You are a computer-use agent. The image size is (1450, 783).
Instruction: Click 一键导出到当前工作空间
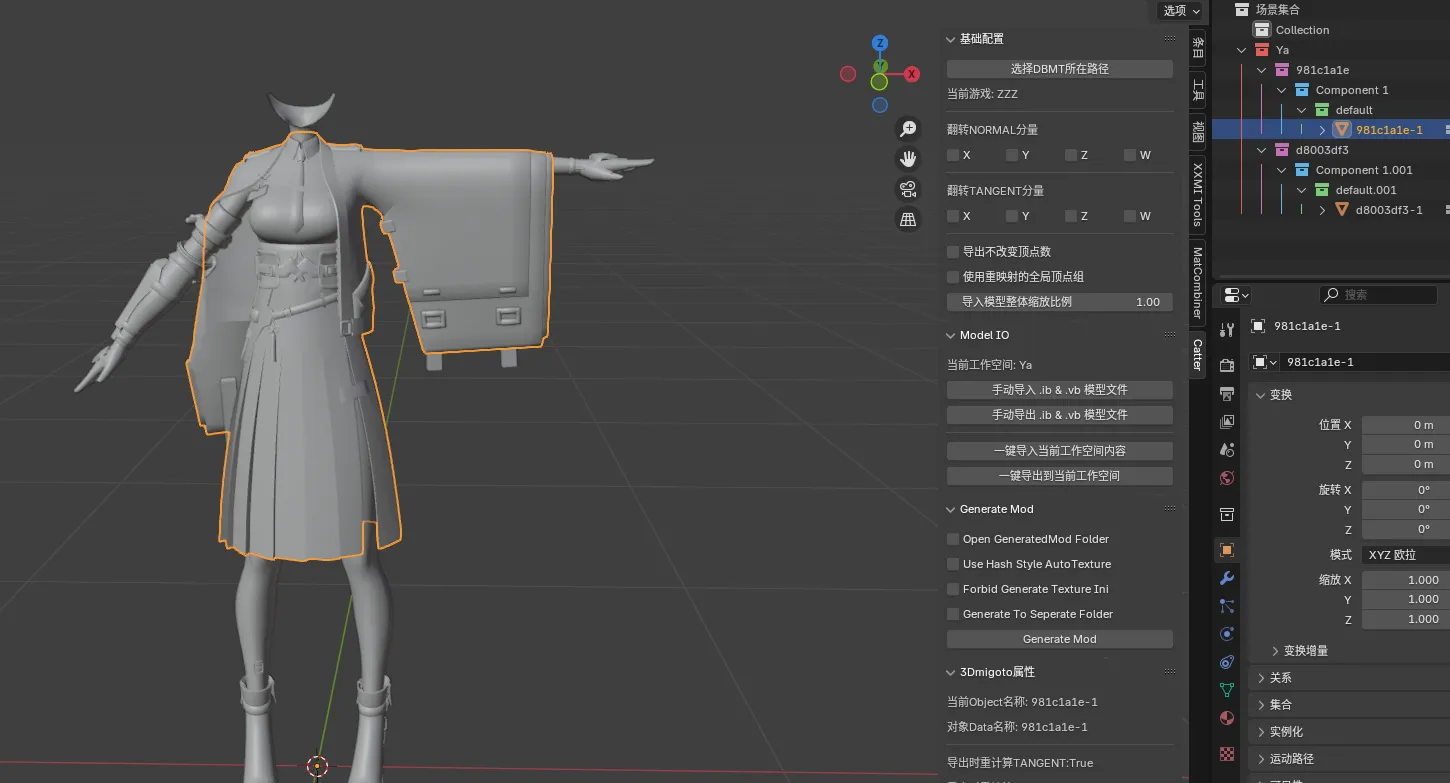pos(1060,476)
